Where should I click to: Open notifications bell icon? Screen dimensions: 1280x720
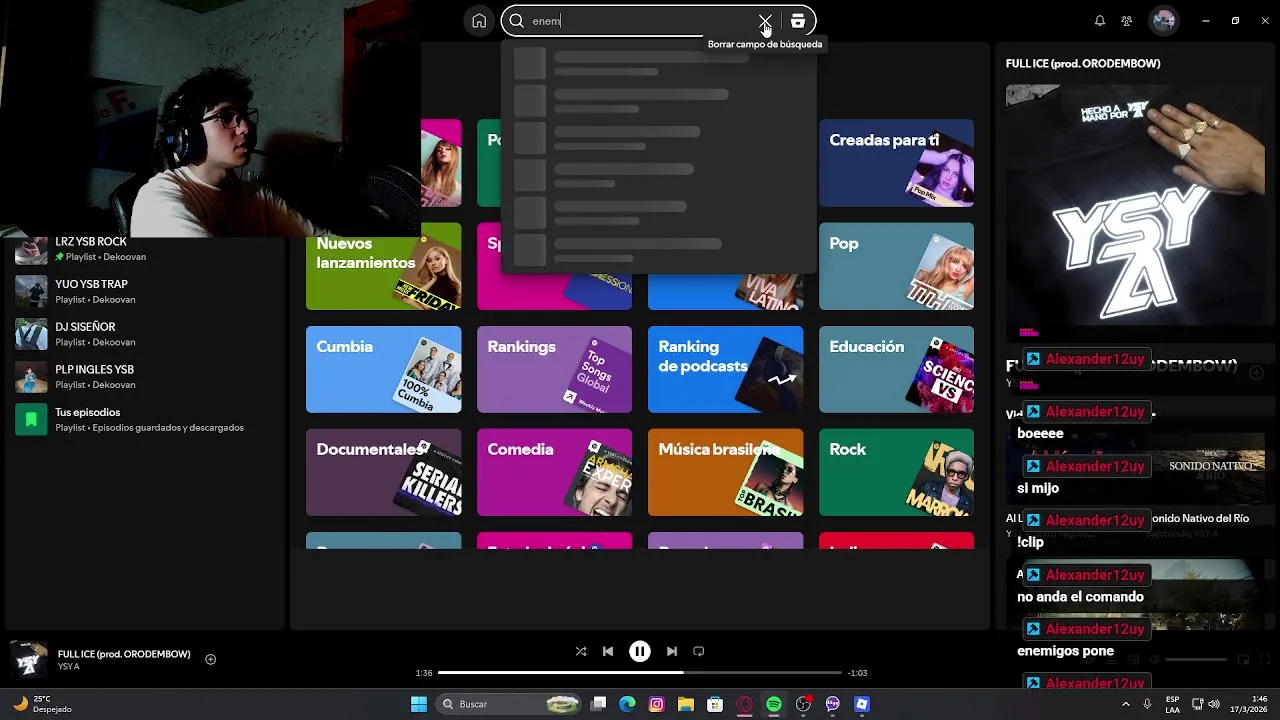[x=1100, y=21]
